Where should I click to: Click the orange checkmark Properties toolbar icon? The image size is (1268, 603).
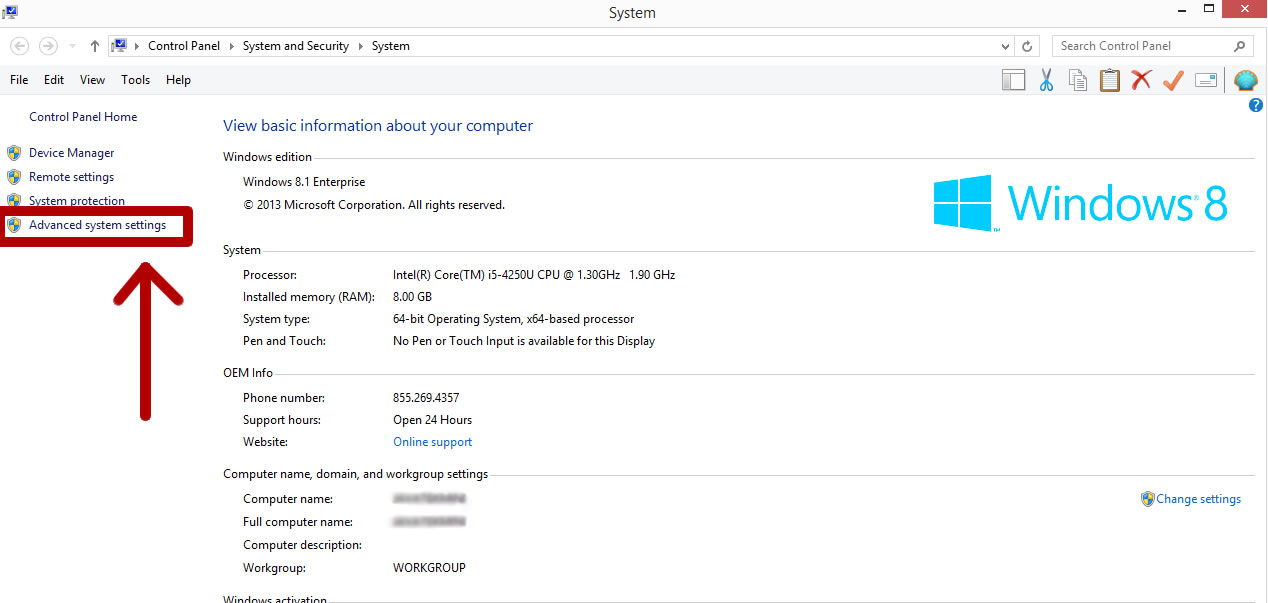tap(1173, 81)
